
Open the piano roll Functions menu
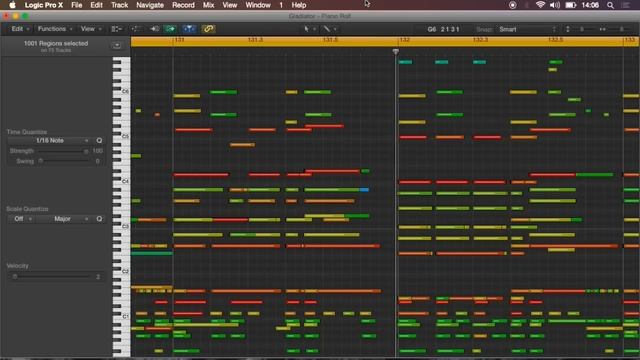55,29
